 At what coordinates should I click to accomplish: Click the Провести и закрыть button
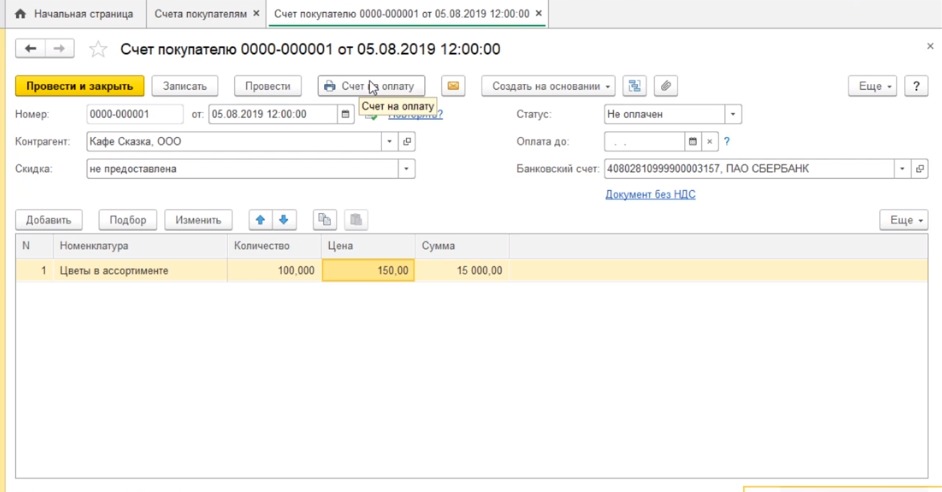(x=80, y=86)
